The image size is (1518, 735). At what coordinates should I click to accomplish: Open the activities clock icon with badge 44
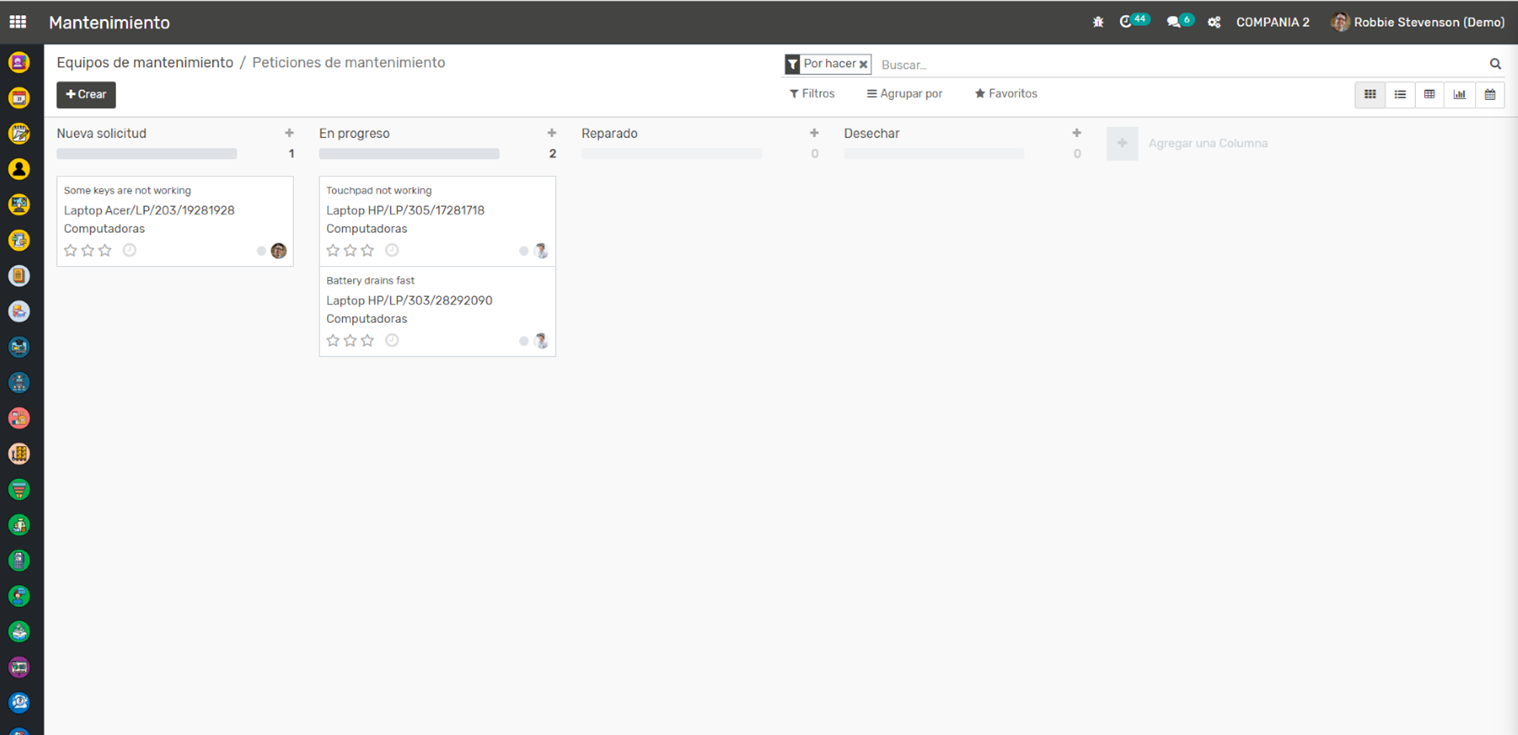point(1126,22)
